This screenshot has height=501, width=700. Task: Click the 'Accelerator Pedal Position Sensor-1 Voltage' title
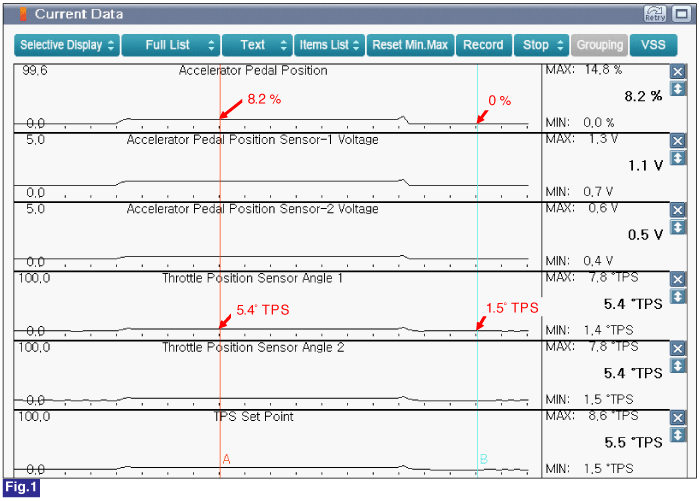(x=253, y=140)
